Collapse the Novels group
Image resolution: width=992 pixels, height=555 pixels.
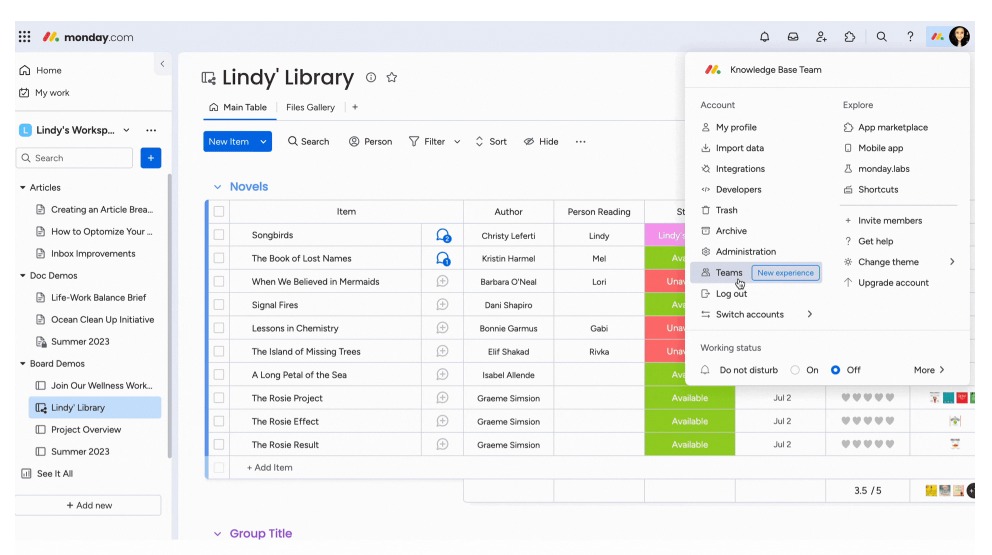(217, 187)
